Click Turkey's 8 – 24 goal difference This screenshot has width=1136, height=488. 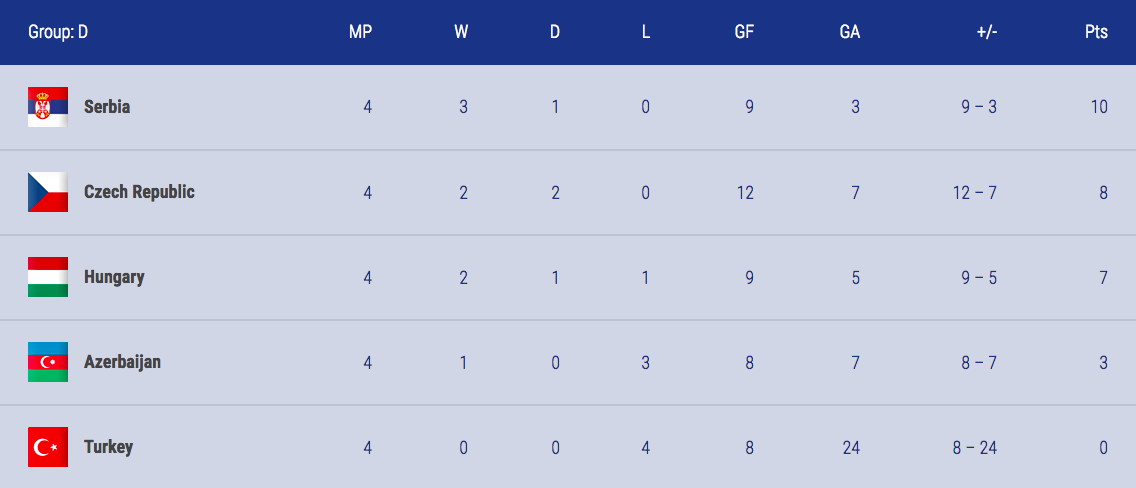(x=974, y=448)
